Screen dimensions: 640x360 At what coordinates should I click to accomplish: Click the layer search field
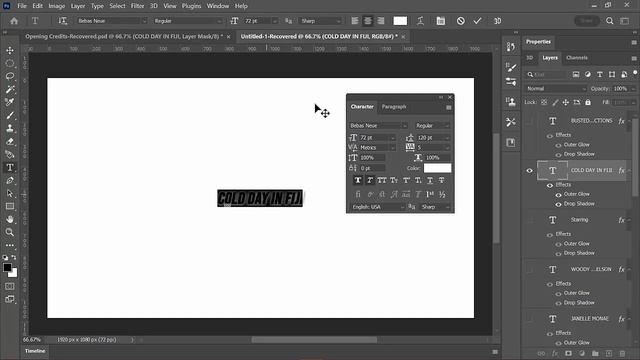[x=547, y=75]
